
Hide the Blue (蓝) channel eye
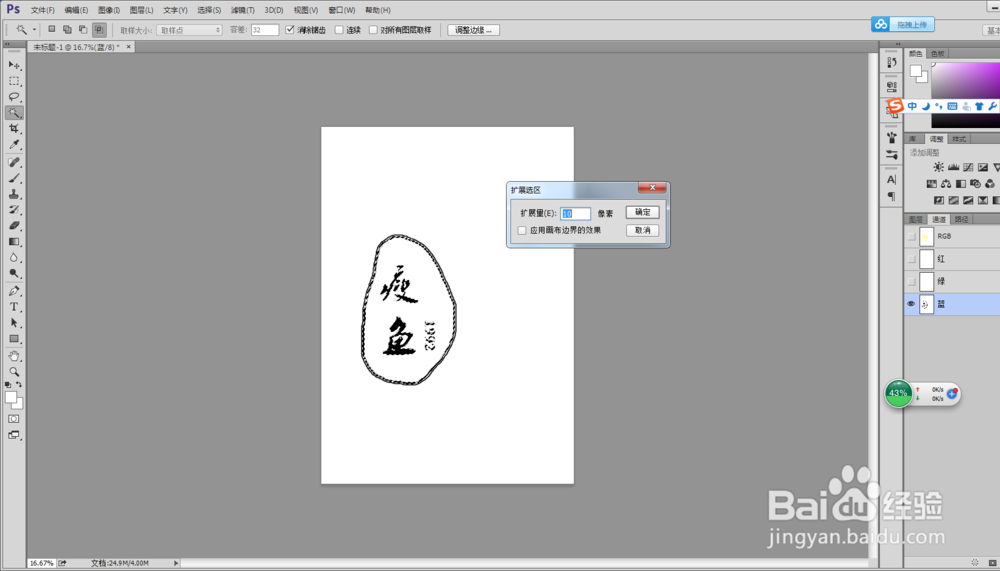tap(911, 304)
